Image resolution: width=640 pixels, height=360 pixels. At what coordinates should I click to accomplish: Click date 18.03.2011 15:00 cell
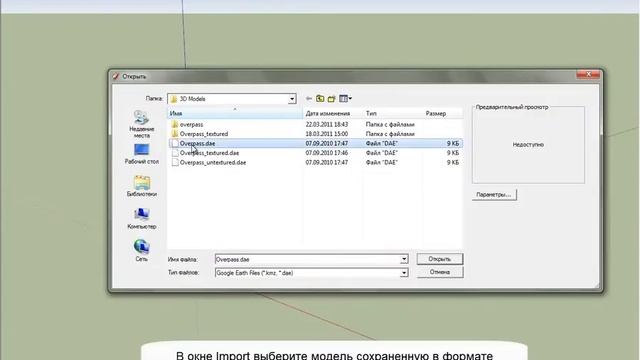tap(327, 134)
